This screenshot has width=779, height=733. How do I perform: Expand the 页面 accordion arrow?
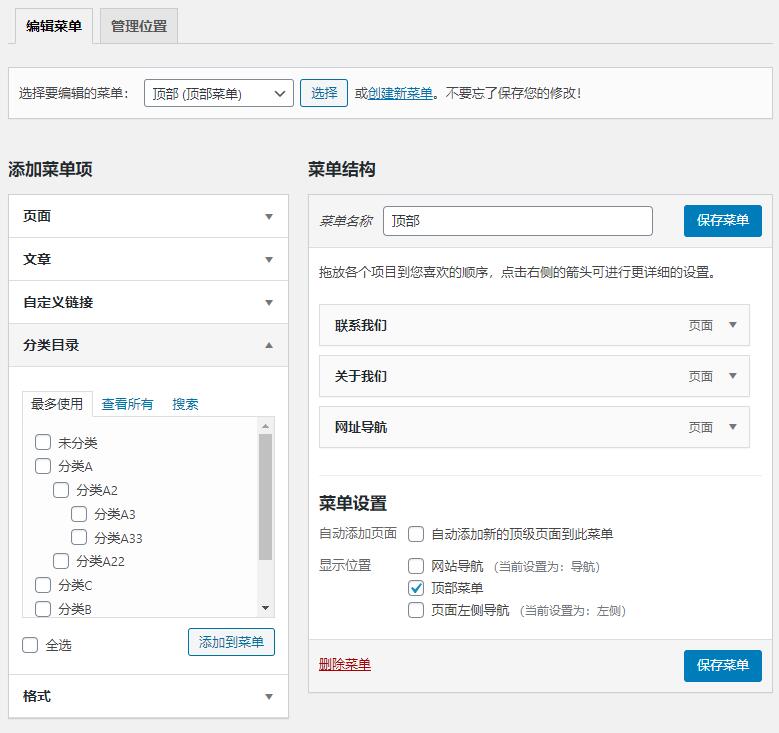[268, 217]
